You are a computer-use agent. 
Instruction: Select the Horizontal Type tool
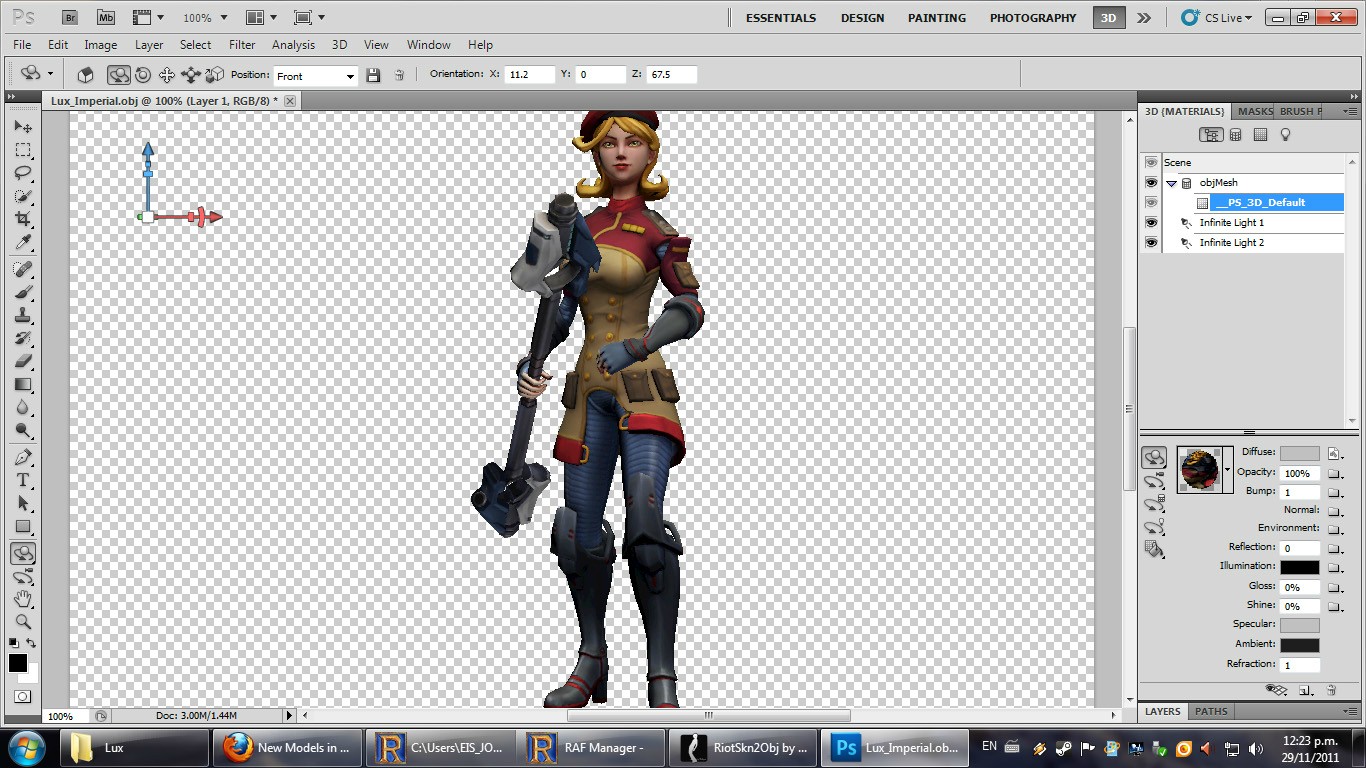pos(23,480)
